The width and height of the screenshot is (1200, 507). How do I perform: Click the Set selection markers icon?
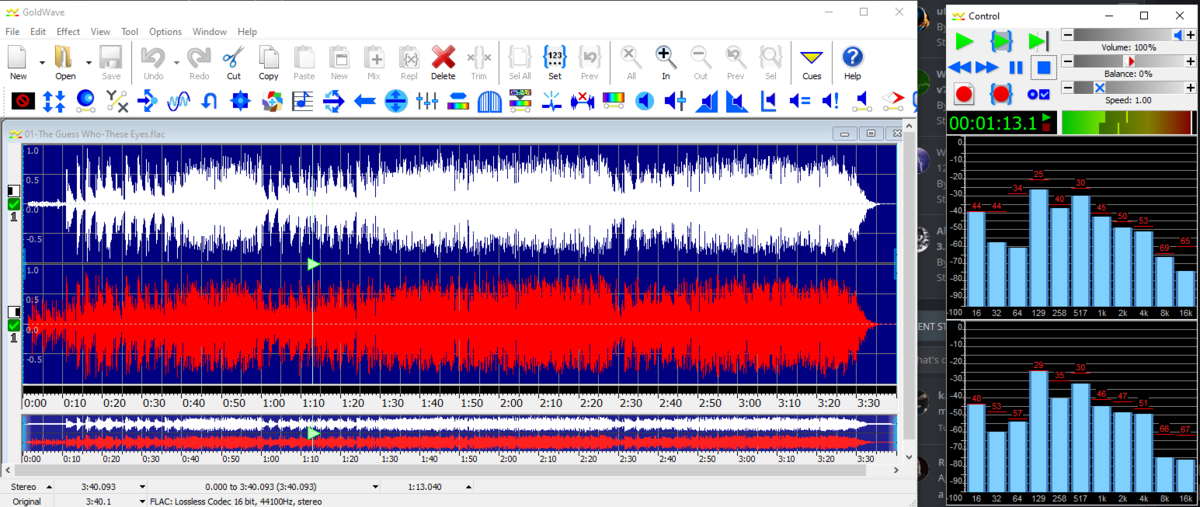point(554,62)
